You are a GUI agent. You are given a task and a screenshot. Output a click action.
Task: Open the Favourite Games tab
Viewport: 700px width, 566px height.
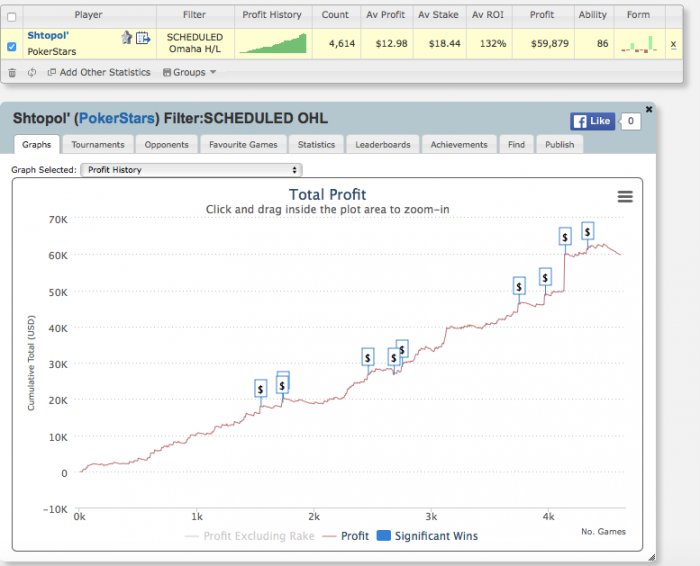(243, 145)
